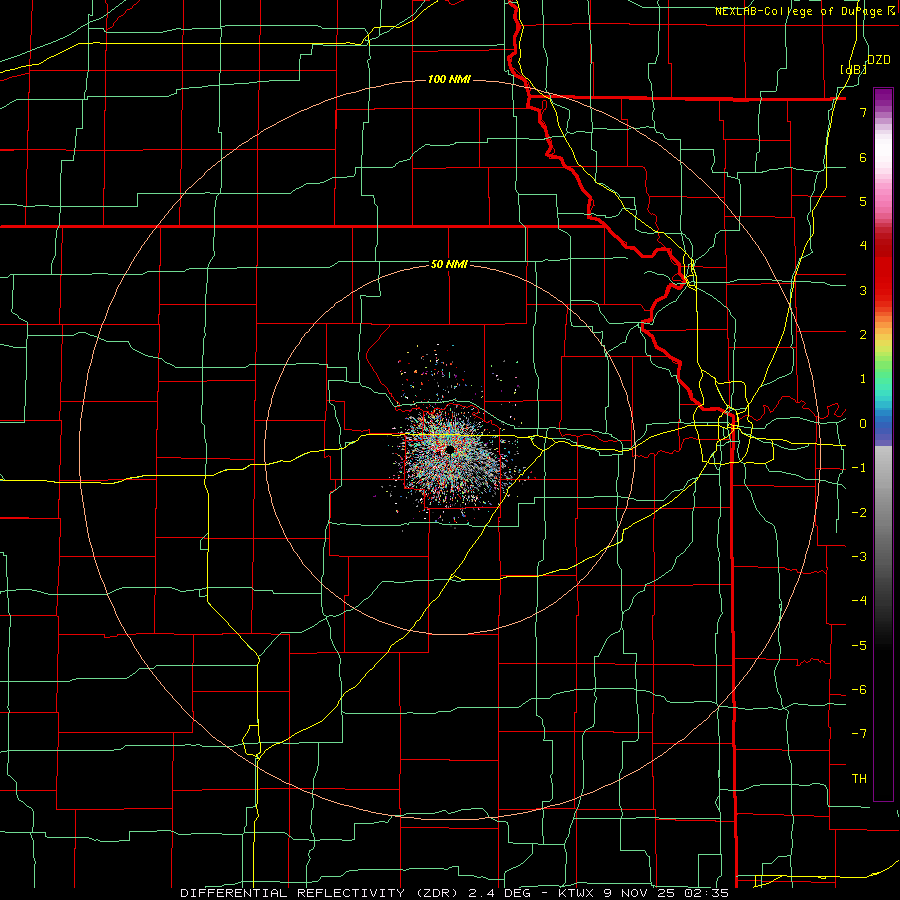Click the 50 NMI range ring label

449,264
